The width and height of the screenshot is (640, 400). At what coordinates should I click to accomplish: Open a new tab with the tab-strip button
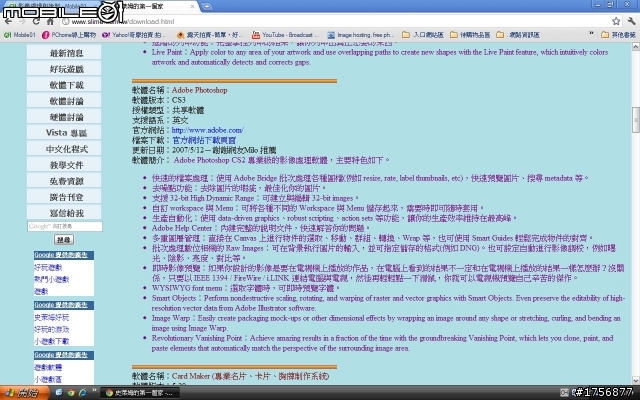click(207, 7)
